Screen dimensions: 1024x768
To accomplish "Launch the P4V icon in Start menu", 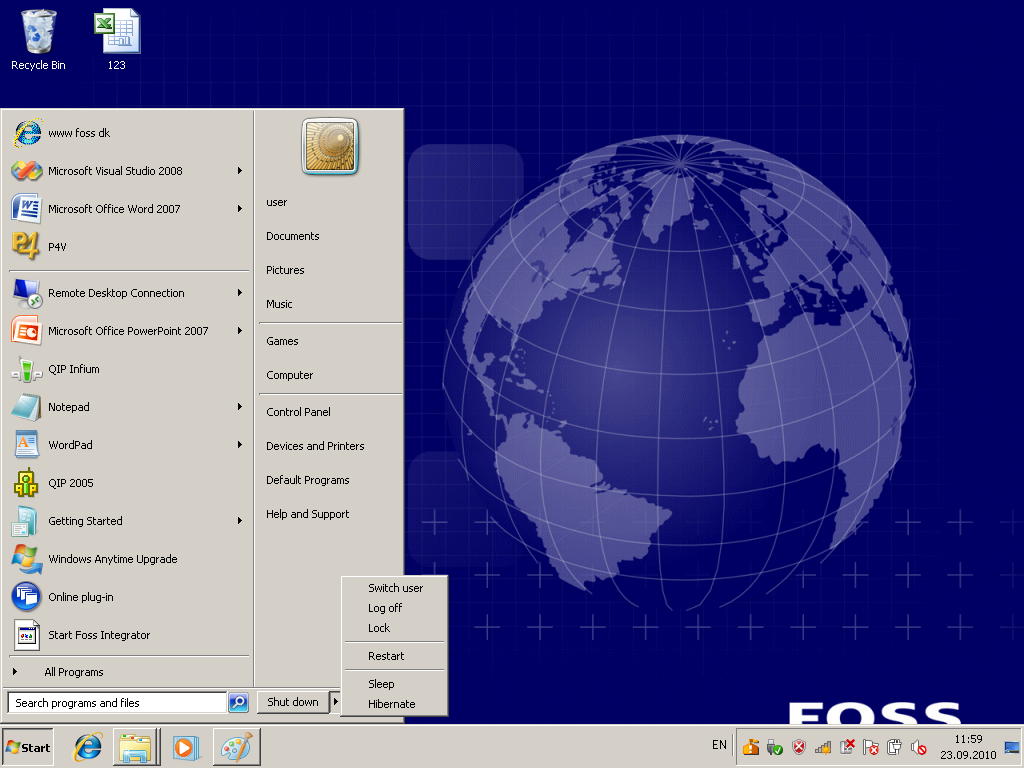I will [26, 247].
